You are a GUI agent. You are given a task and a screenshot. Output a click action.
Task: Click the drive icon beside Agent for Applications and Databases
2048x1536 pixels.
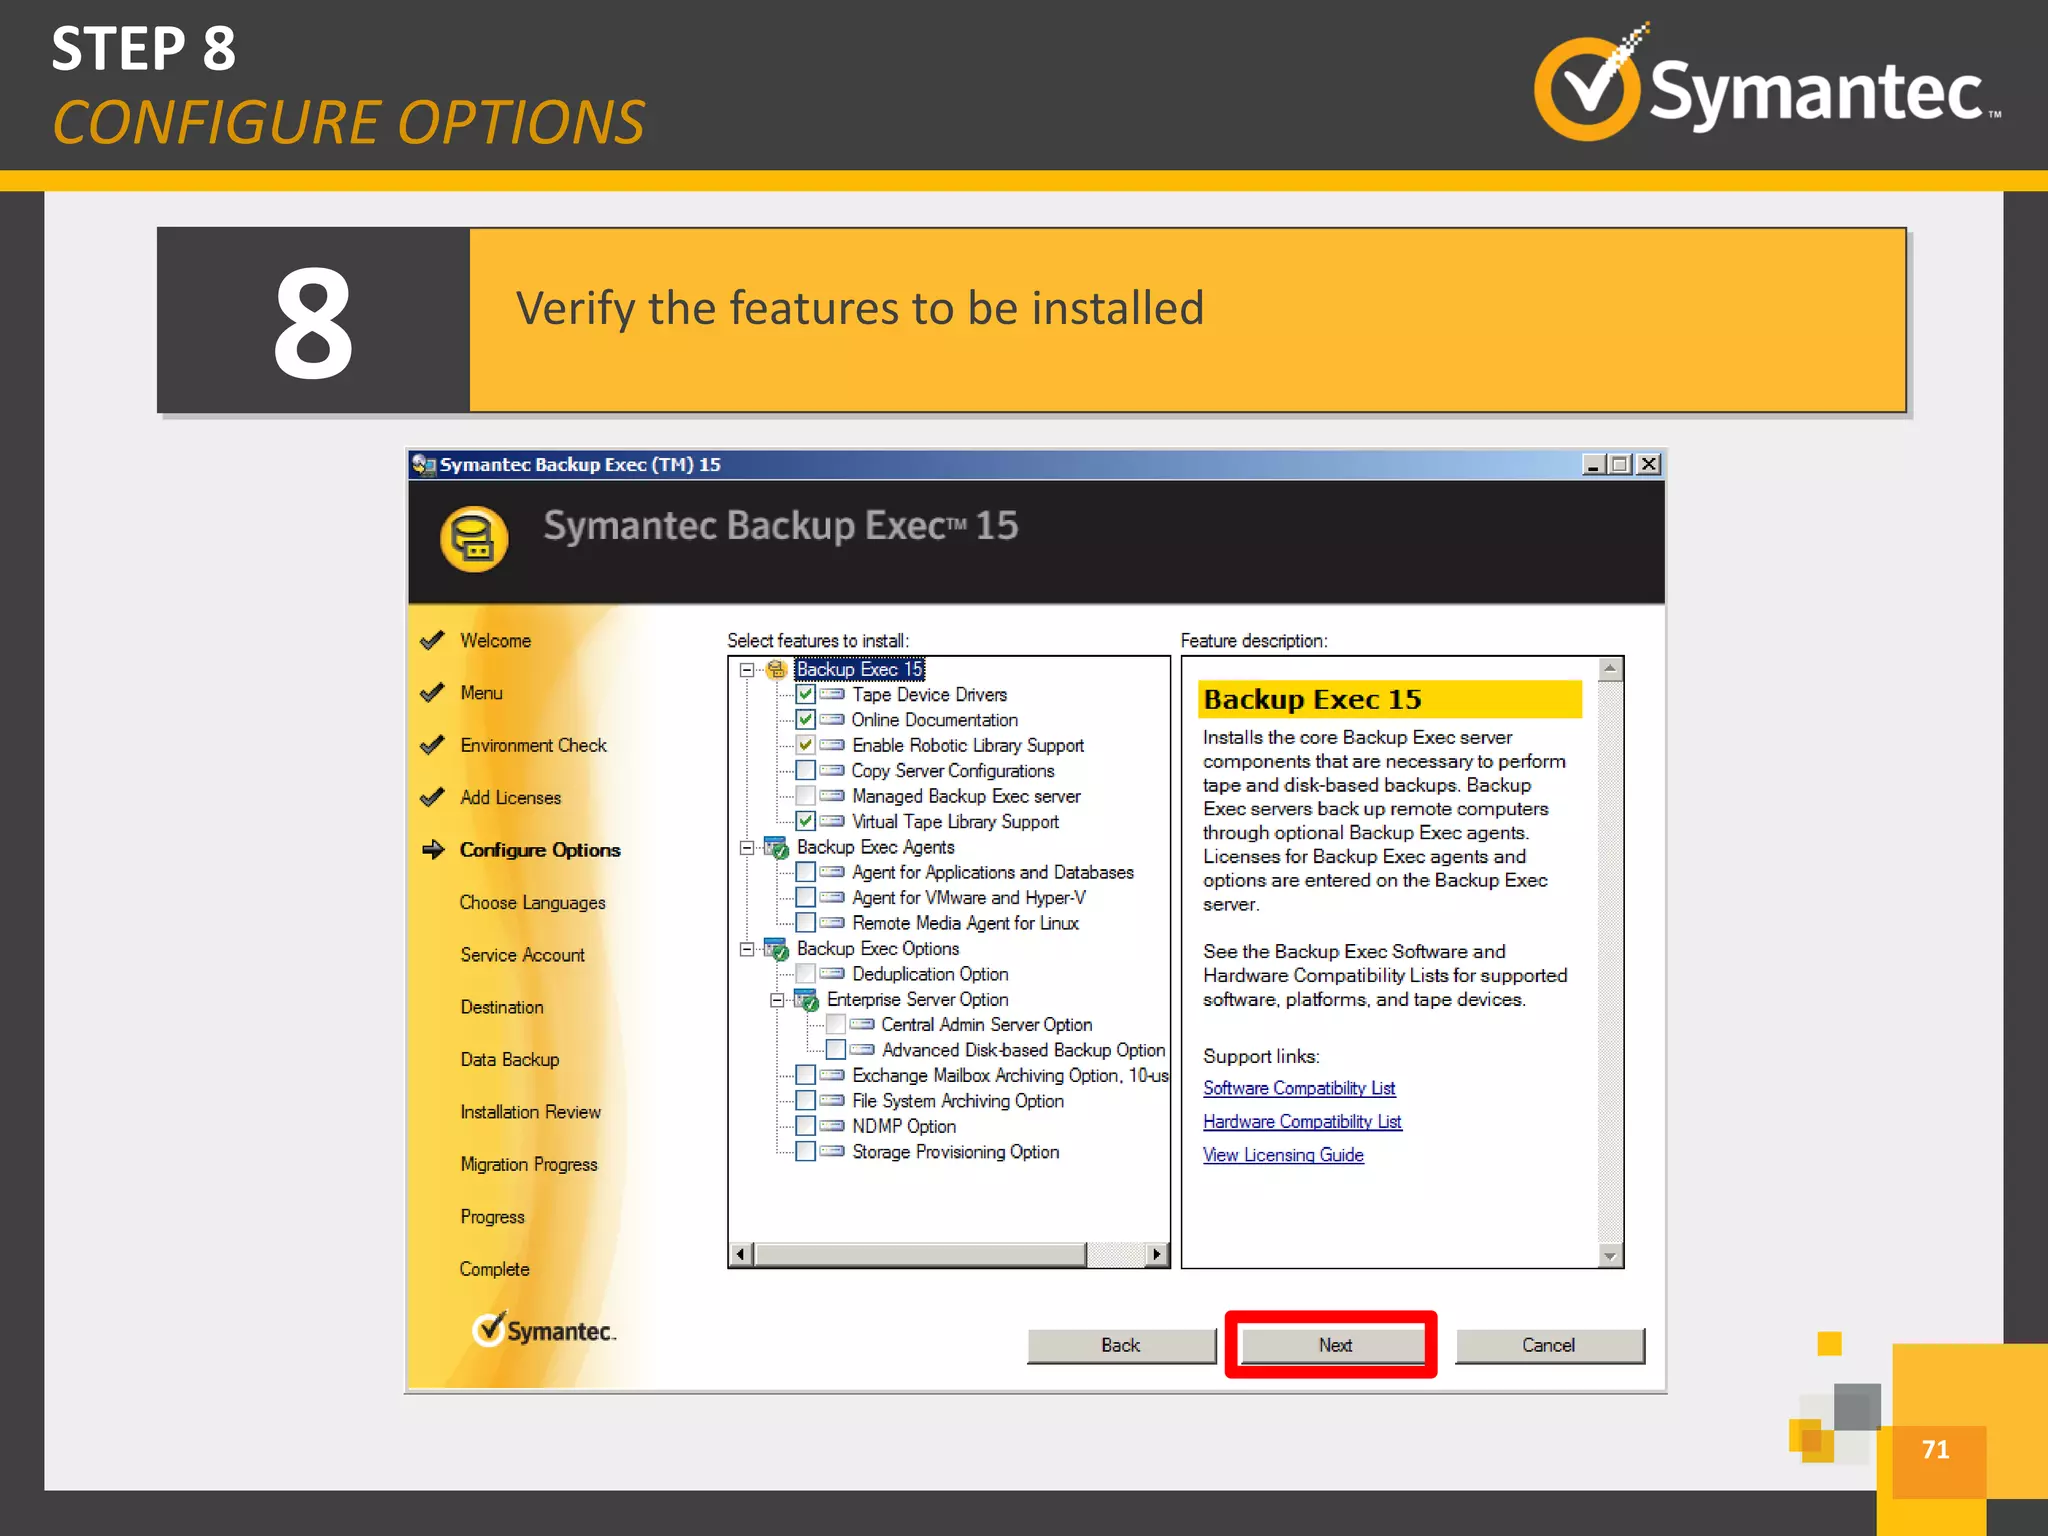[x=832, y=872]
